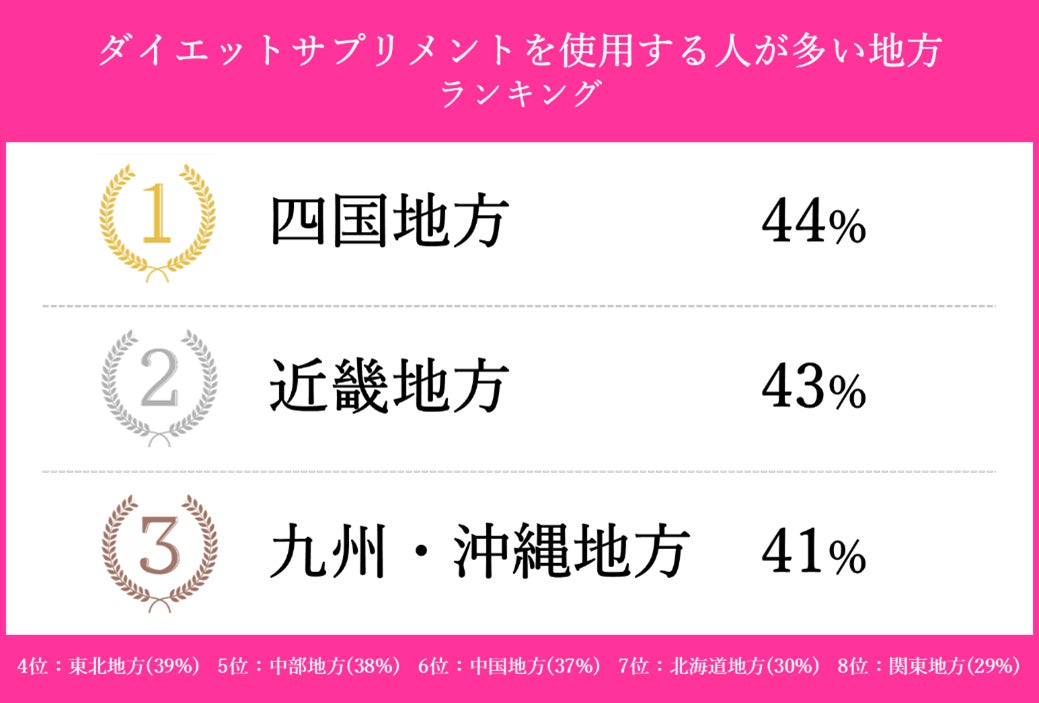
Task: Click the dashed divider below the 近畿地方 row
Action: [519, 471]
